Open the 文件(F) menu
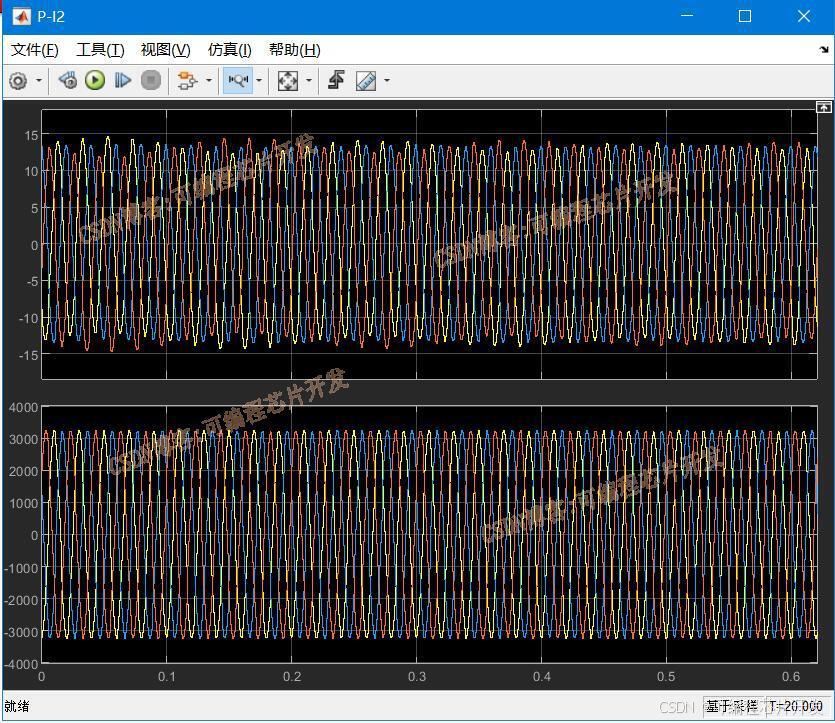Viewport: 835px width, 723px height. [x=35, y=50]
